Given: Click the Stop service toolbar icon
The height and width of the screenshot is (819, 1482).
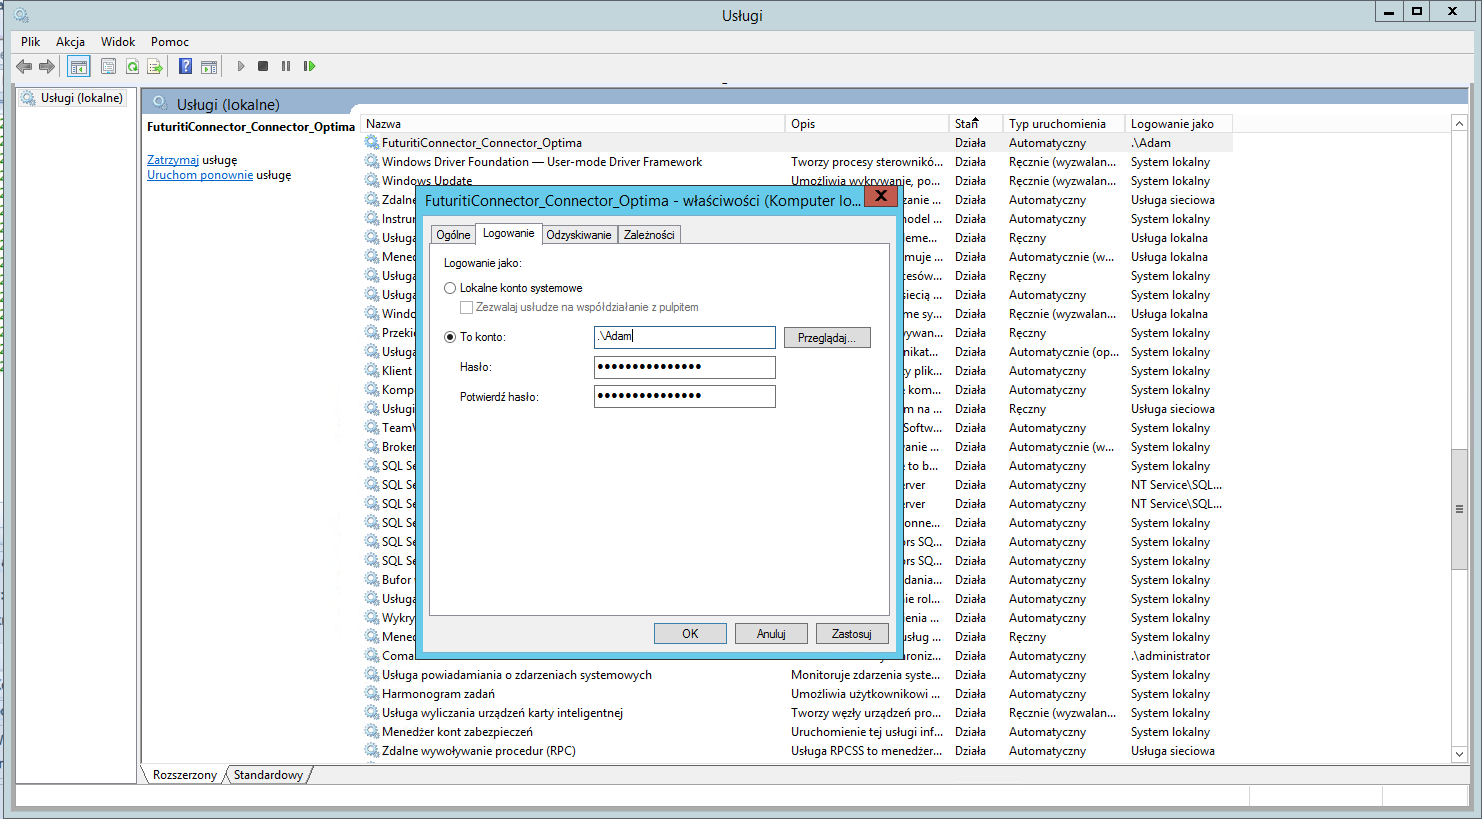Looking at the screenshot, I should [x=263, y=66].
